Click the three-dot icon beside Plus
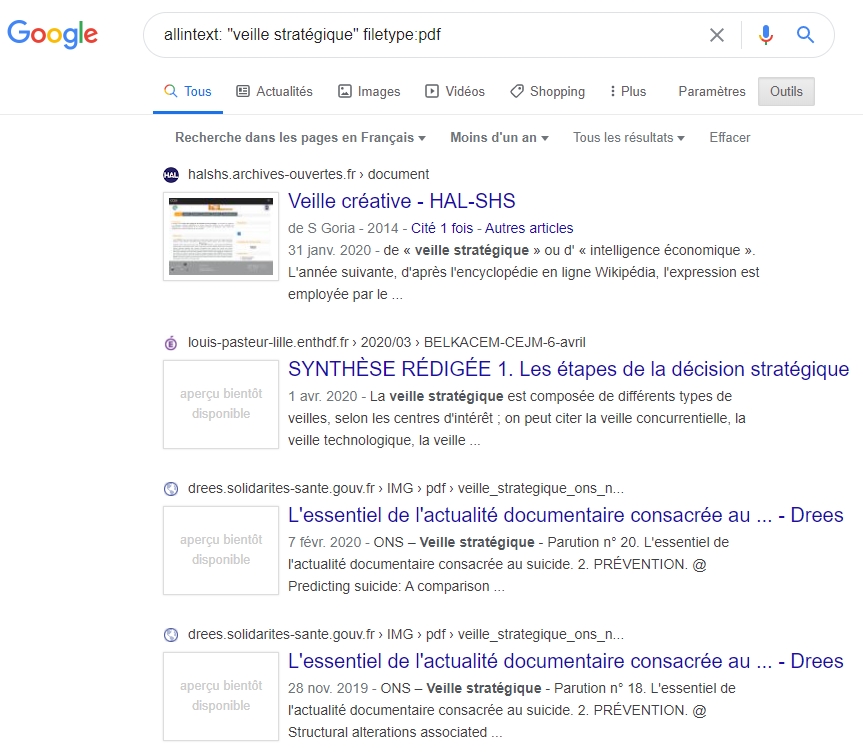The image size is (863, 756). coord(613,91)
